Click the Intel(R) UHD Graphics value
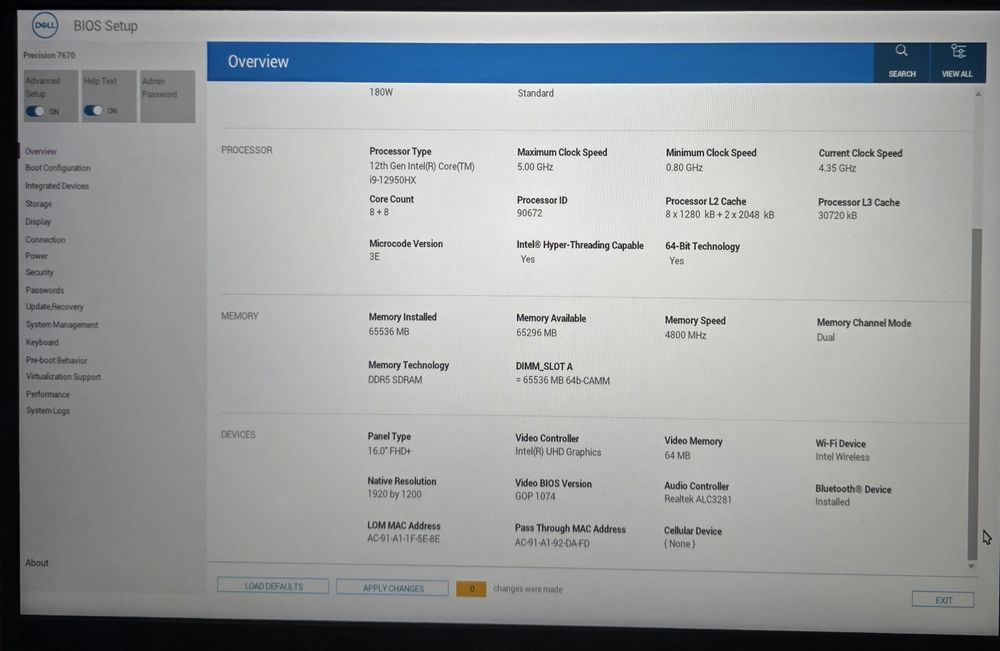The image size is (1000, 651). tap(558, 452)
